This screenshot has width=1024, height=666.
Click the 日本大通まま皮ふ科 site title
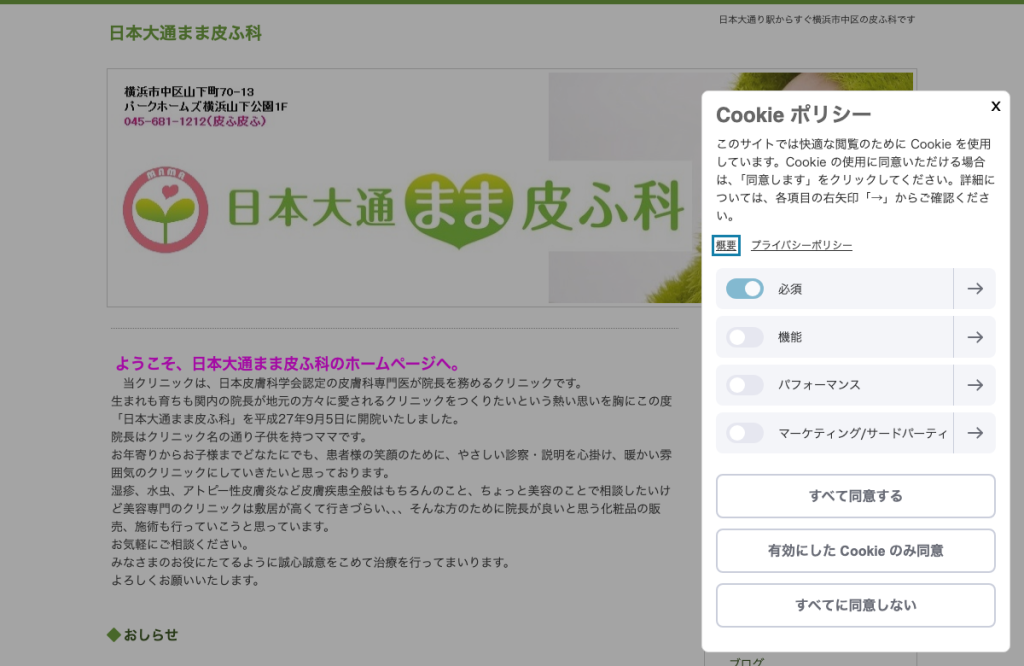pos(185,33)
